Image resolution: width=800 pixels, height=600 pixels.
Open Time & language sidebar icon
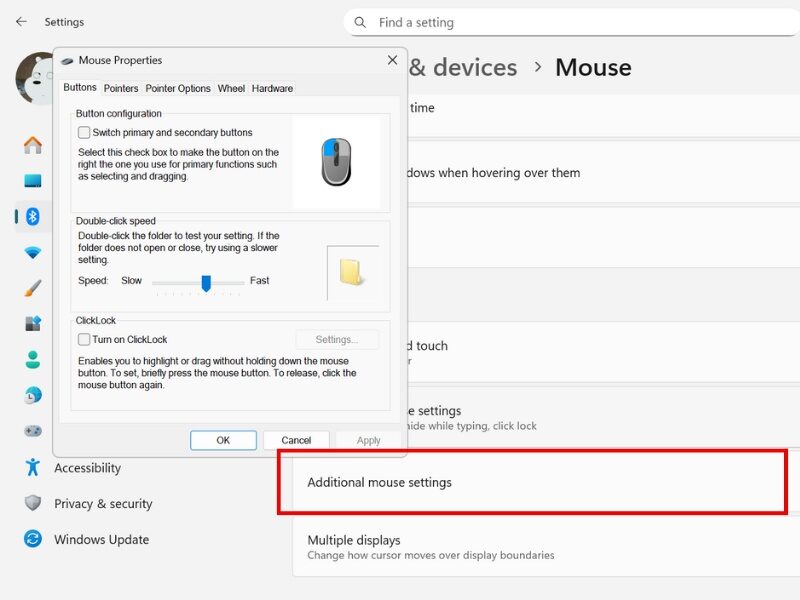[33, 395]
